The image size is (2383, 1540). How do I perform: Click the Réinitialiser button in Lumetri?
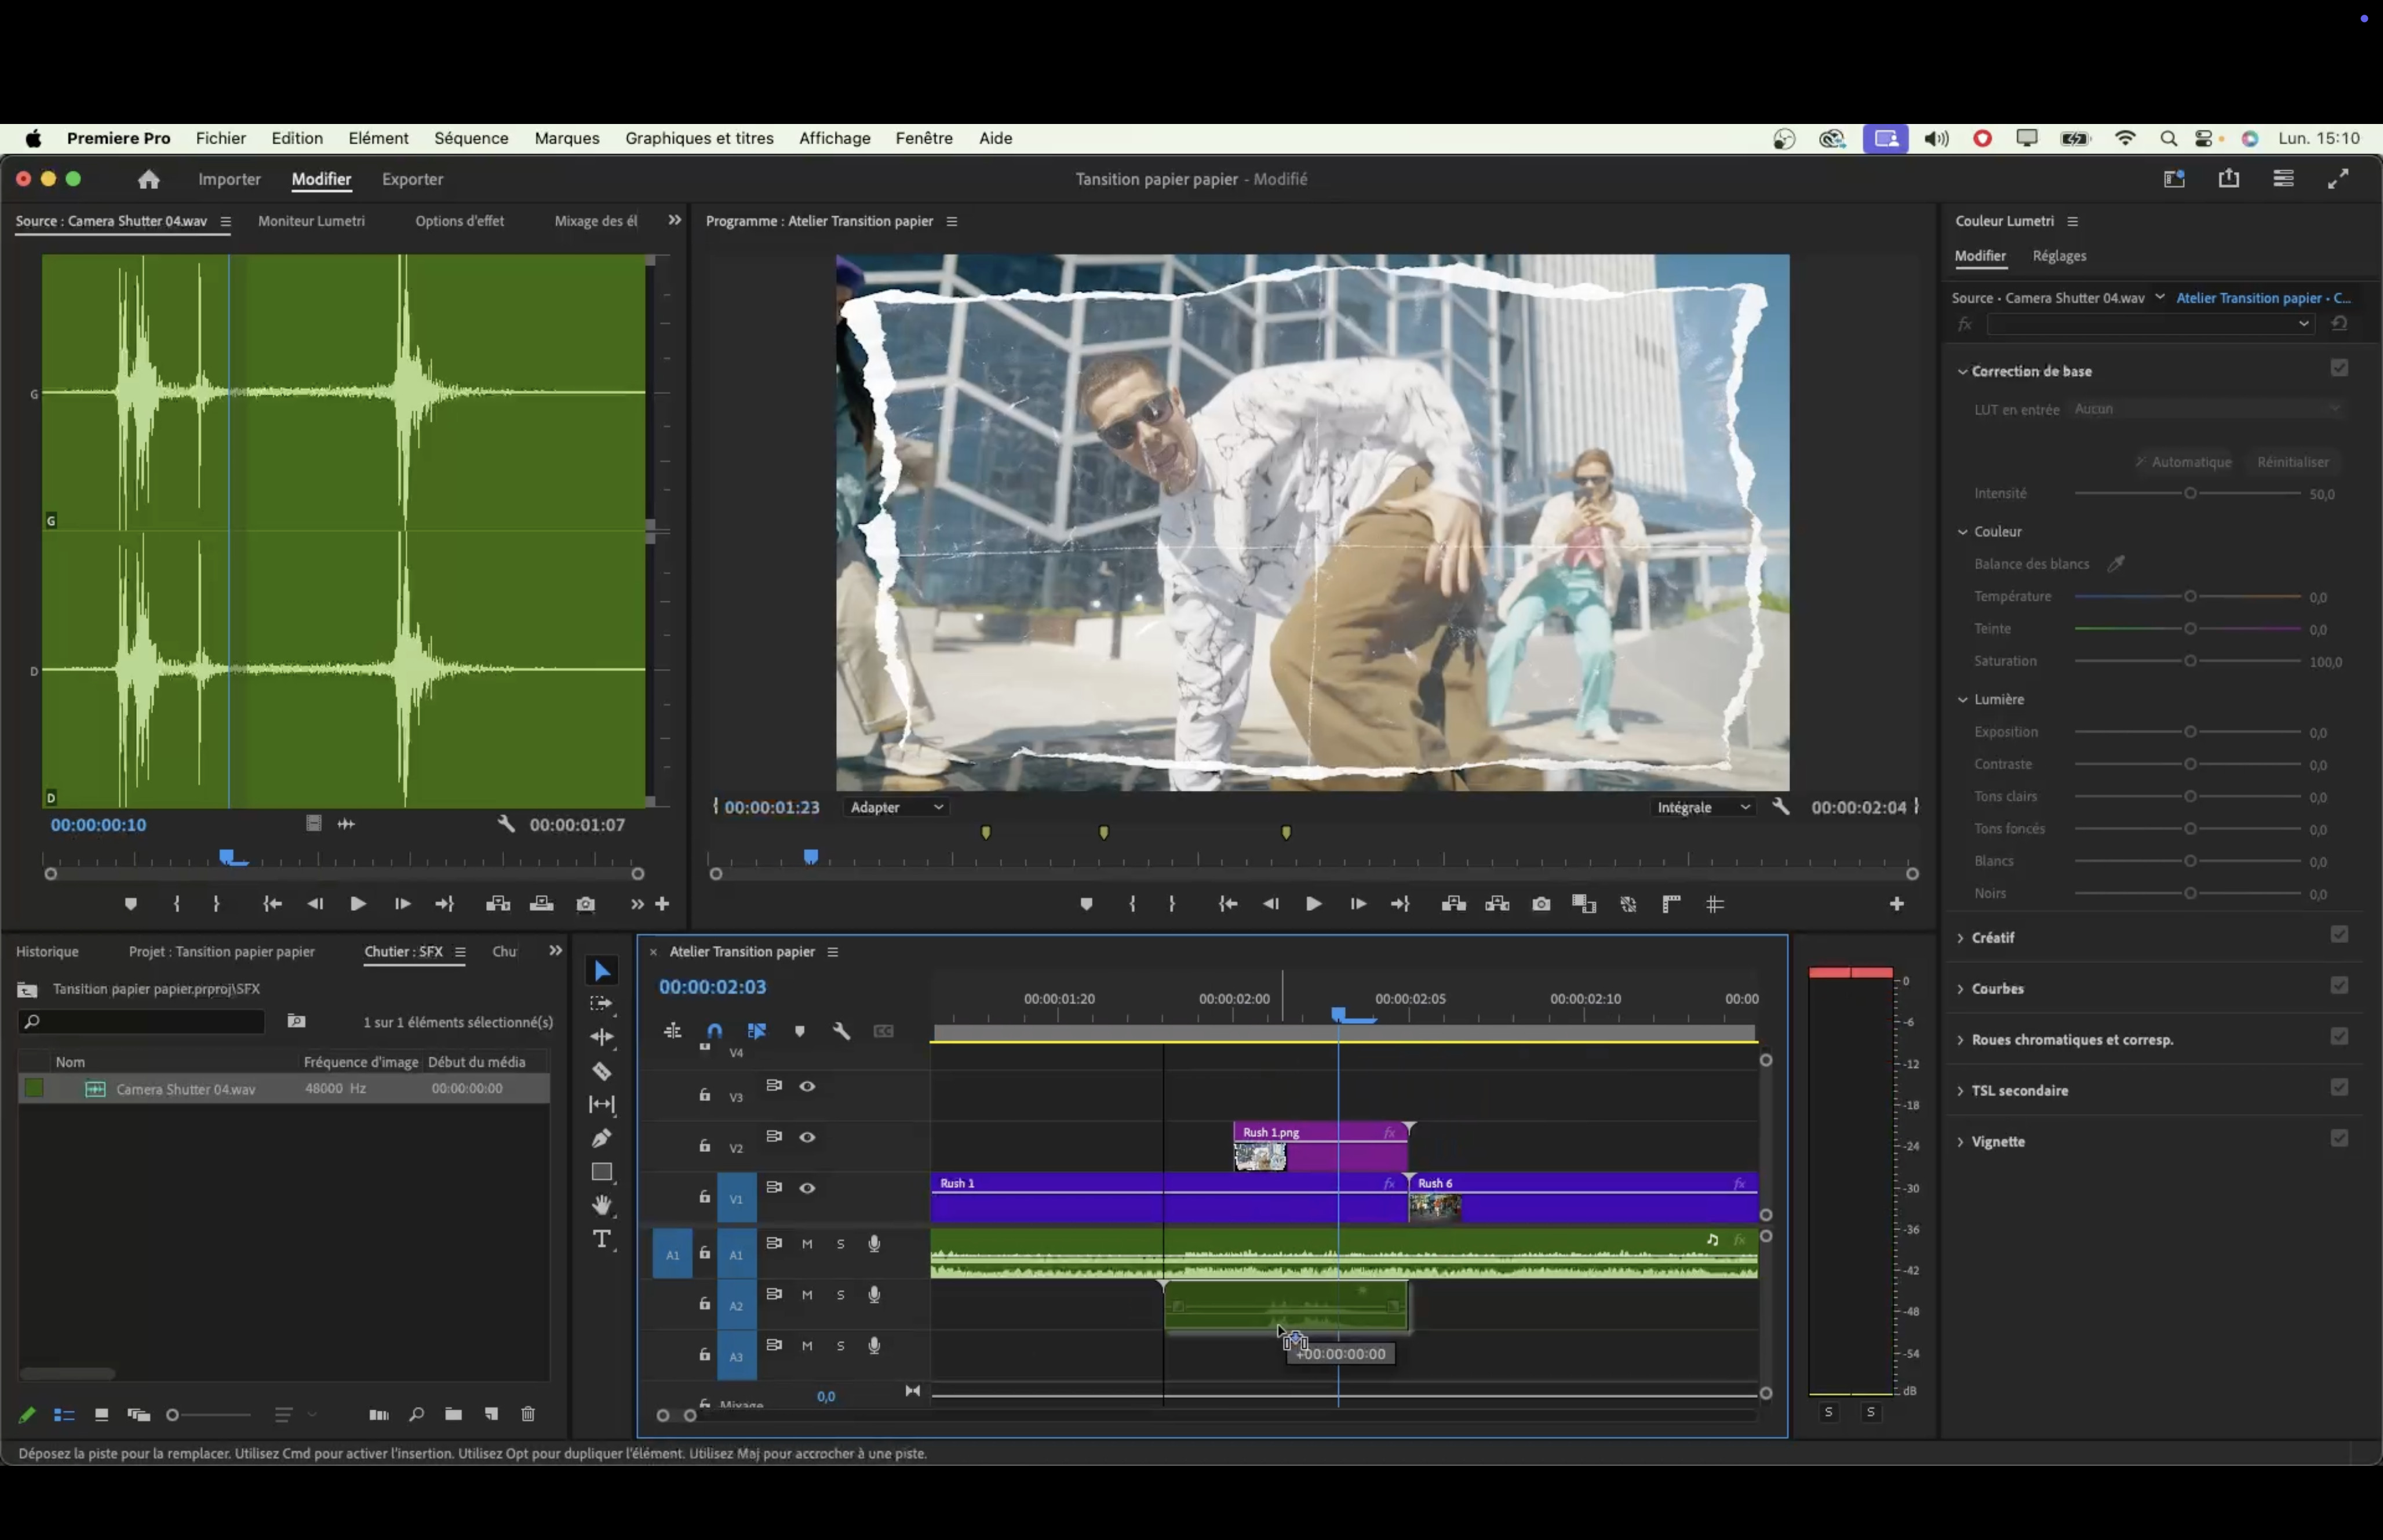2293,462
